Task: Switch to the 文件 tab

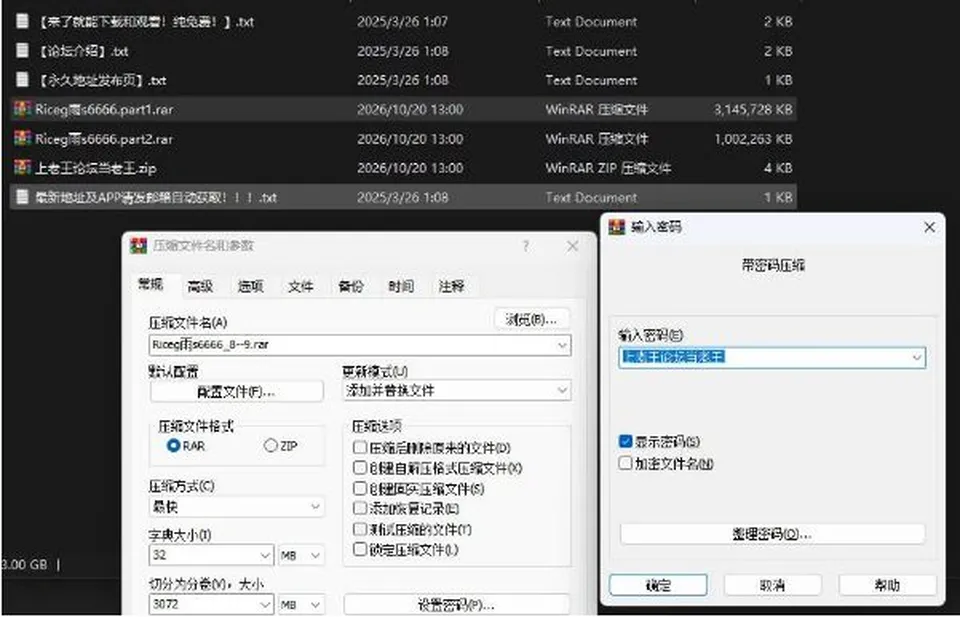Action: tap(301, 286)
